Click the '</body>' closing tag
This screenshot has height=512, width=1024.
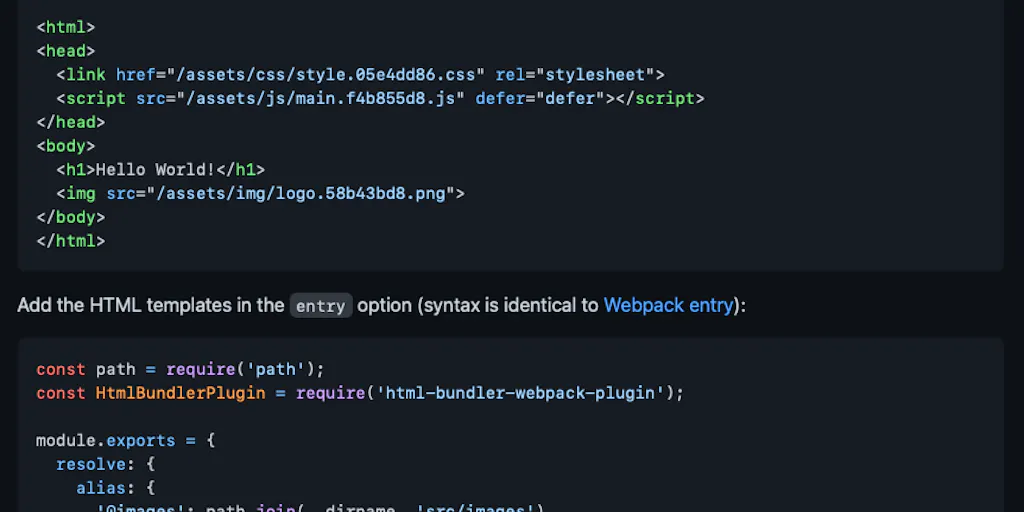click(71, 217)
